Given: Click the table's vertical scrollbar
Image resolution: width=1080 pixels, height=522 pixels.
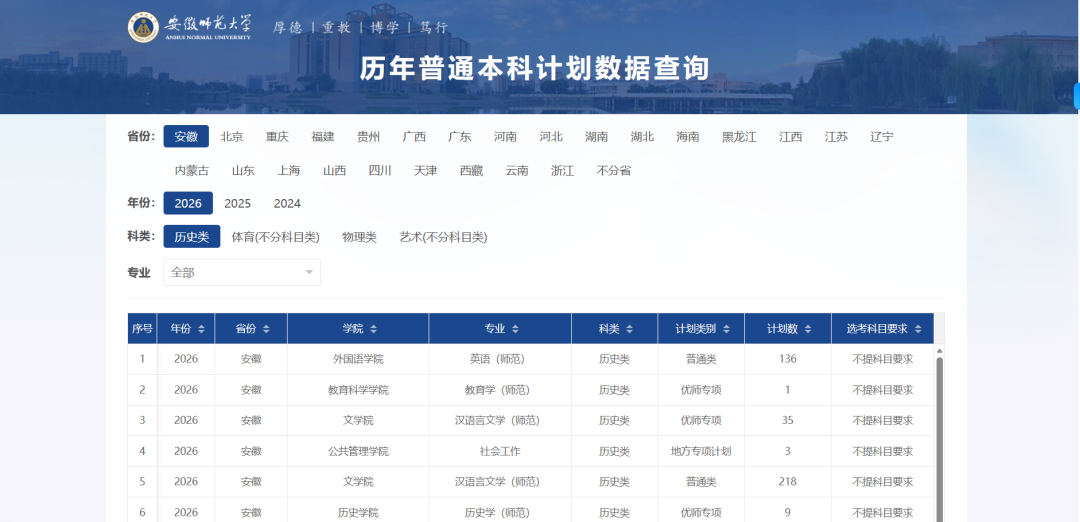Looking at the screenshot, I should (939, 439).
